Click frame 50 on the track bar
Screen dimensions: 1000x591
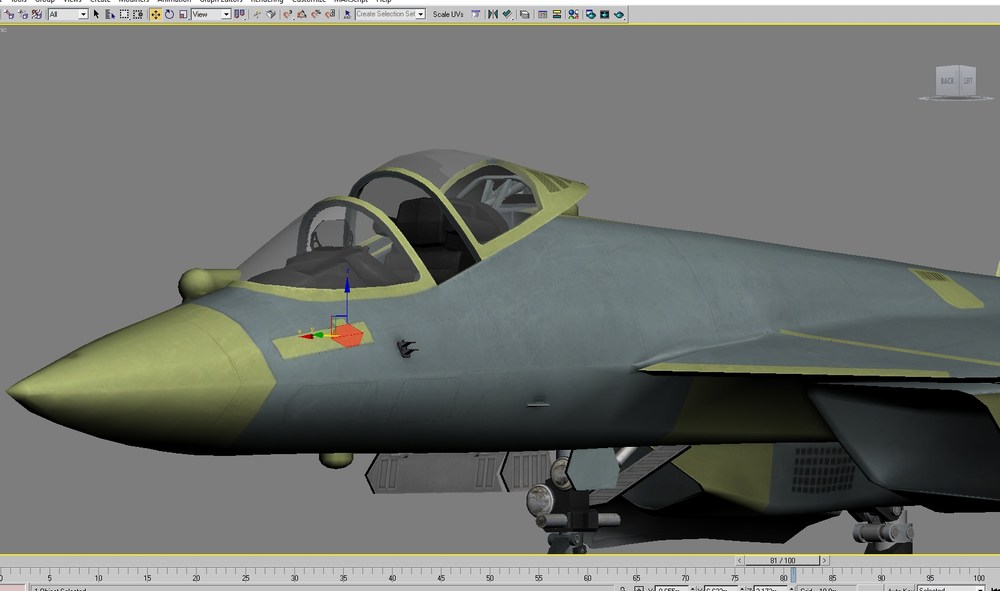tap(490, 577)
